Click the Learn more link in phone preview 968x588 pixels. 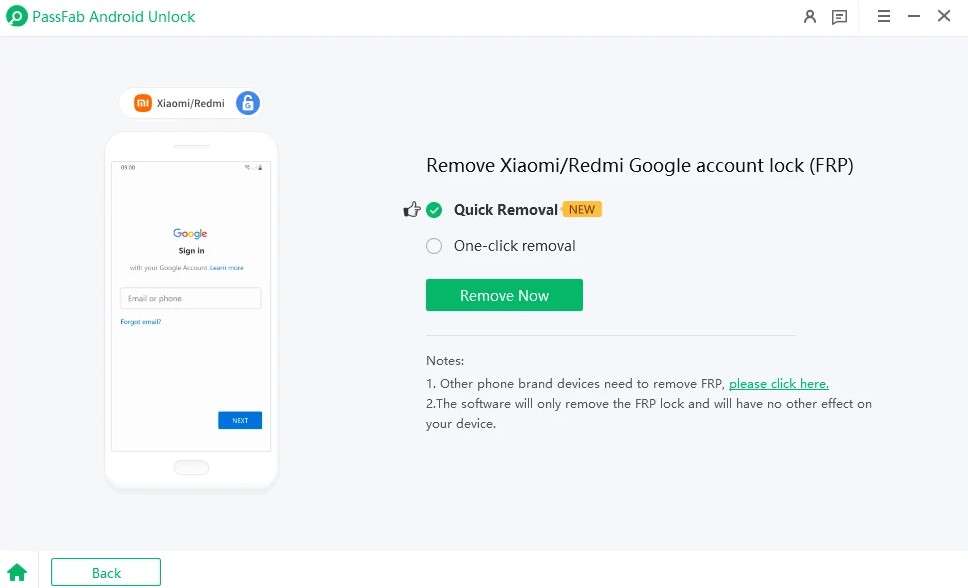(x=227, y=268)
